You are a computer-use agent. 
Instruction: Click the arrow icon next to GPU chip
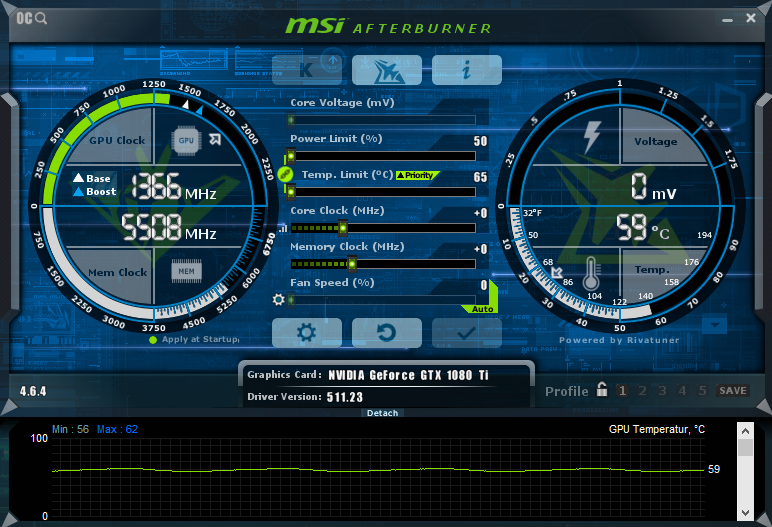click(x=215, y=139)
